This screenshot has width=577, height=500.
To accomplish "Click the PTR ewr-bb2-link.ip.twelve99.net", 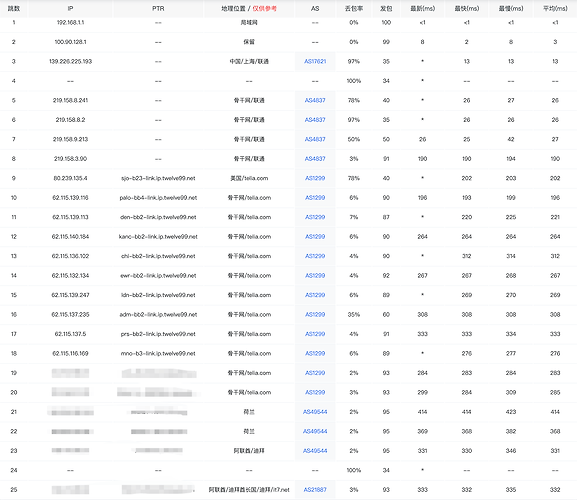I will click(x=158, y=276).
